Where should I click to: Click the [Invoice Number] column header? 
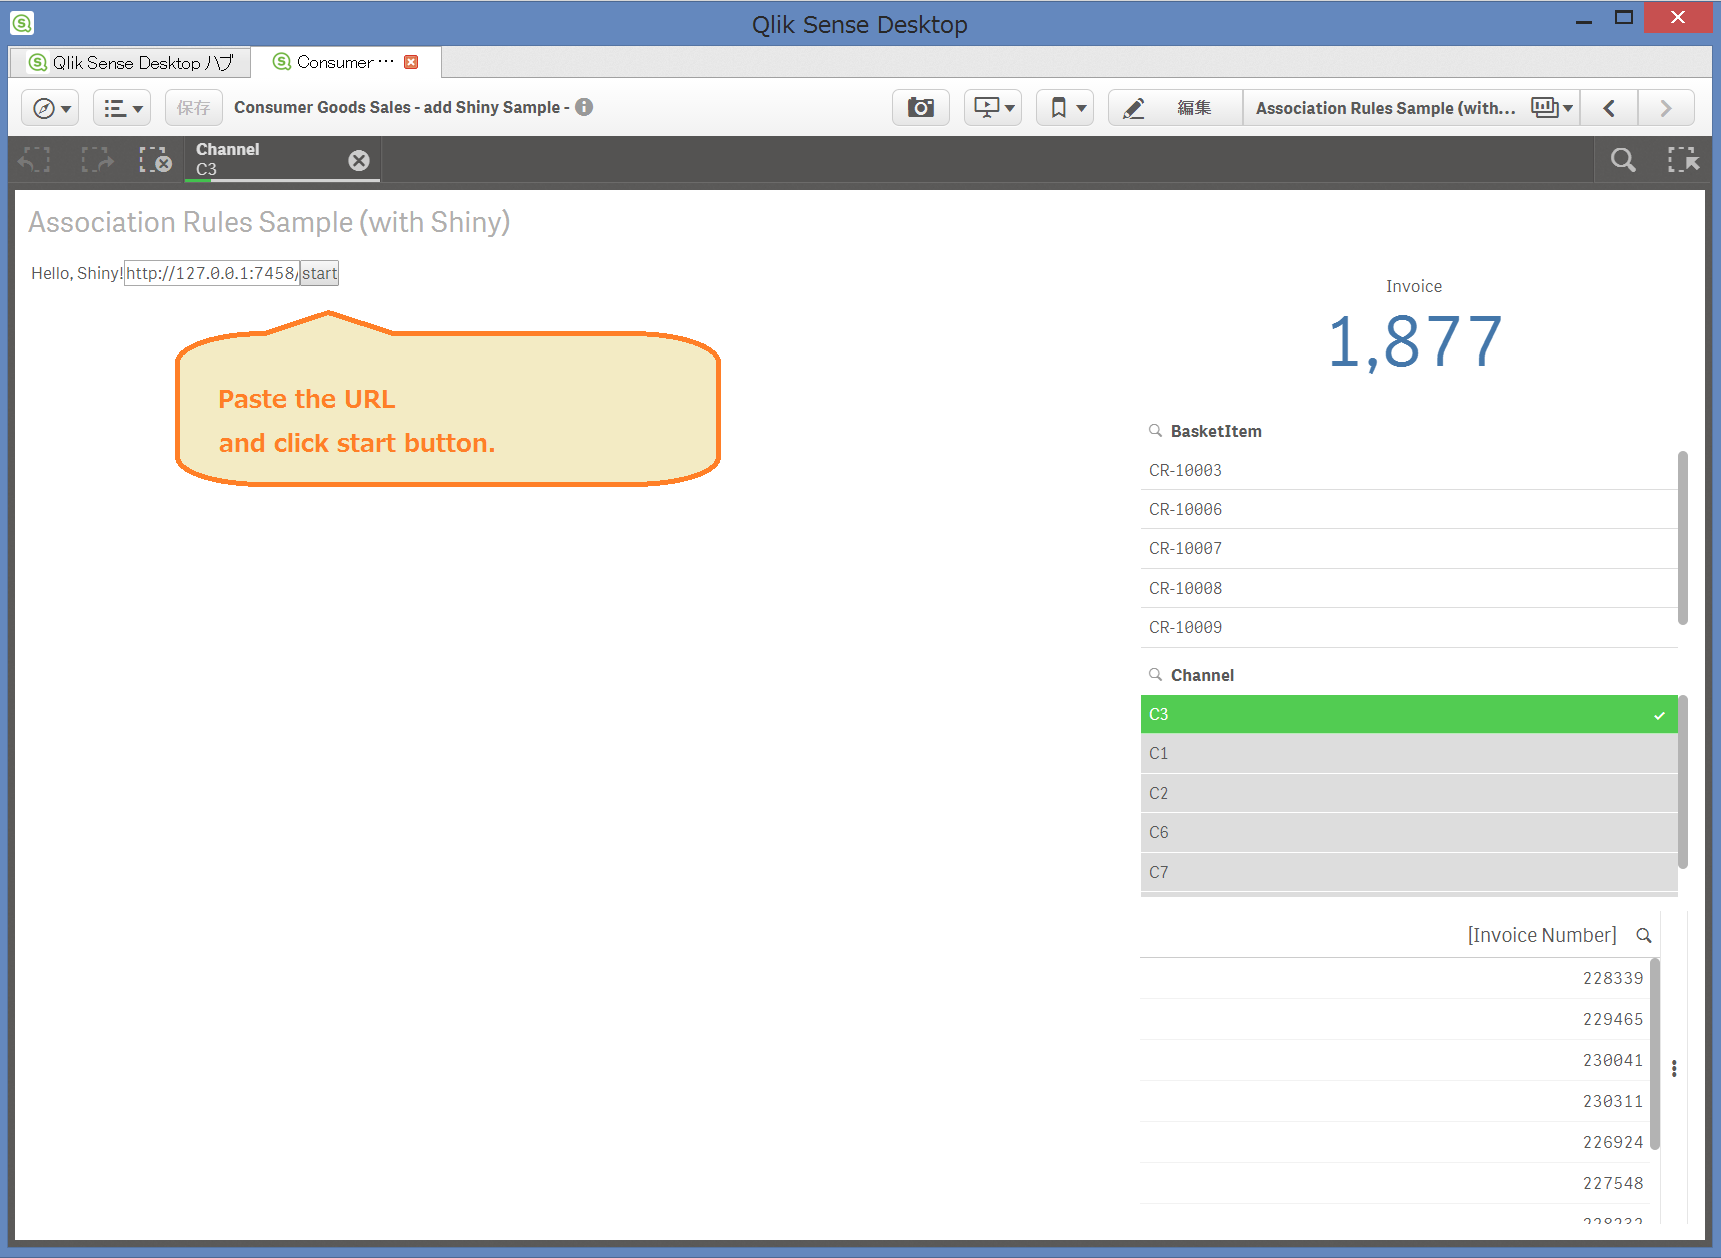1541,935
